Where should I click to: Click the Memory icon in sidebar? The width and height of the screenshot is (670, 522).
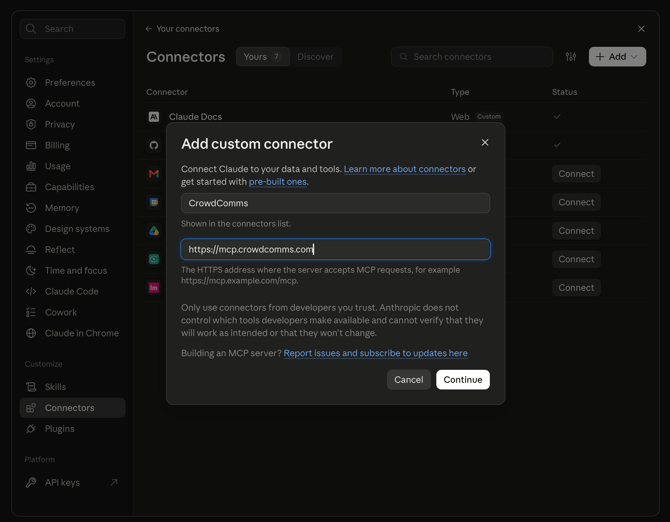31,208
